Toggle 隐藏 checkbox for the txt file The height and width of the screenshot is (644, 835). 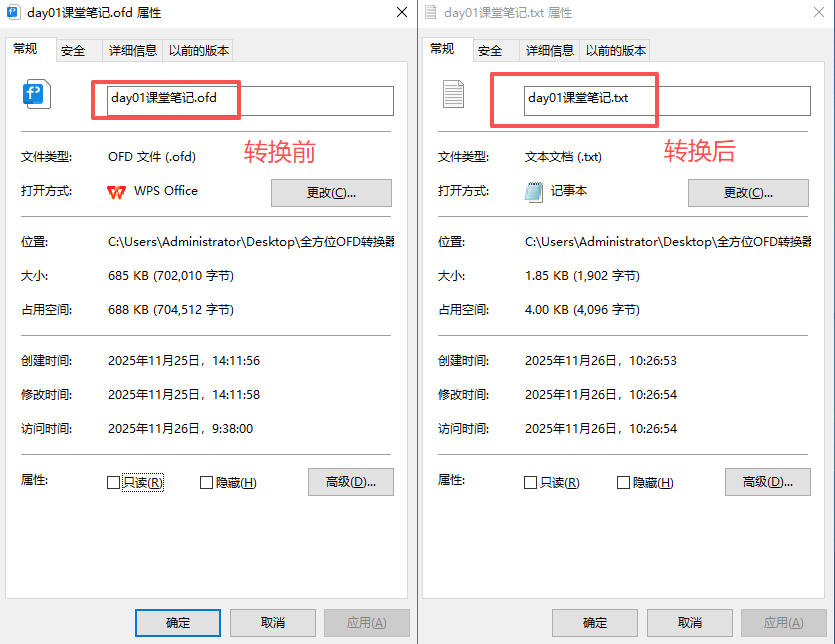pyautogui.click(x=624, y=483)
